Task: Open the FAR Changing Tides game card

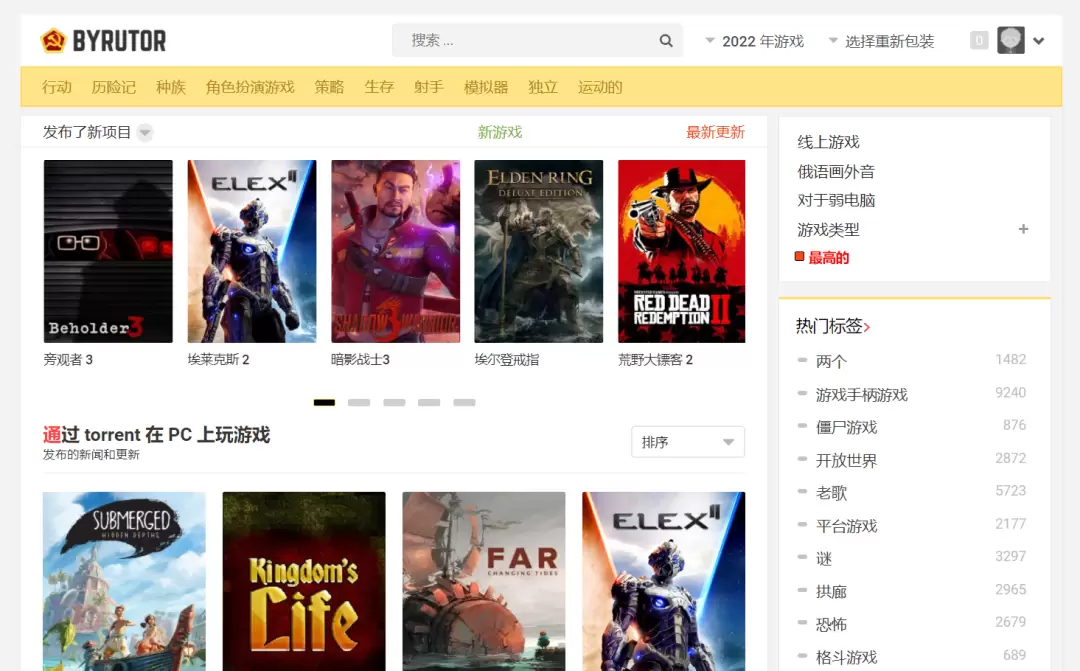Action: pos(484,581)
